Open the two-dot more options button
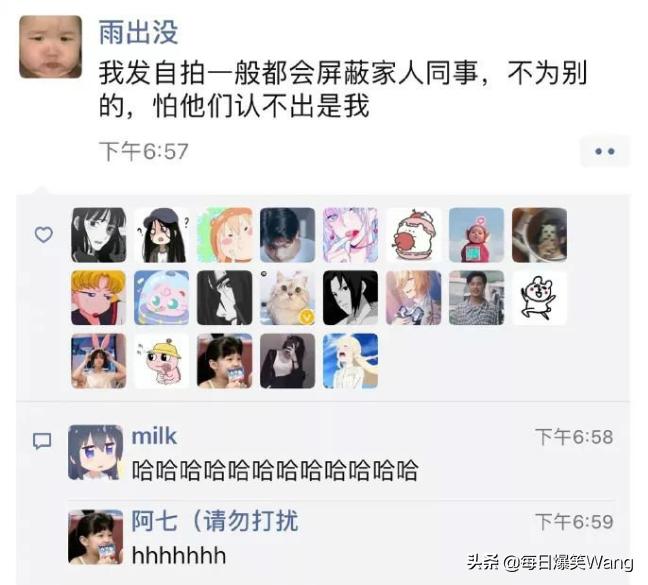The height and width of the screenshot is (585, 648). click(605, 152)
